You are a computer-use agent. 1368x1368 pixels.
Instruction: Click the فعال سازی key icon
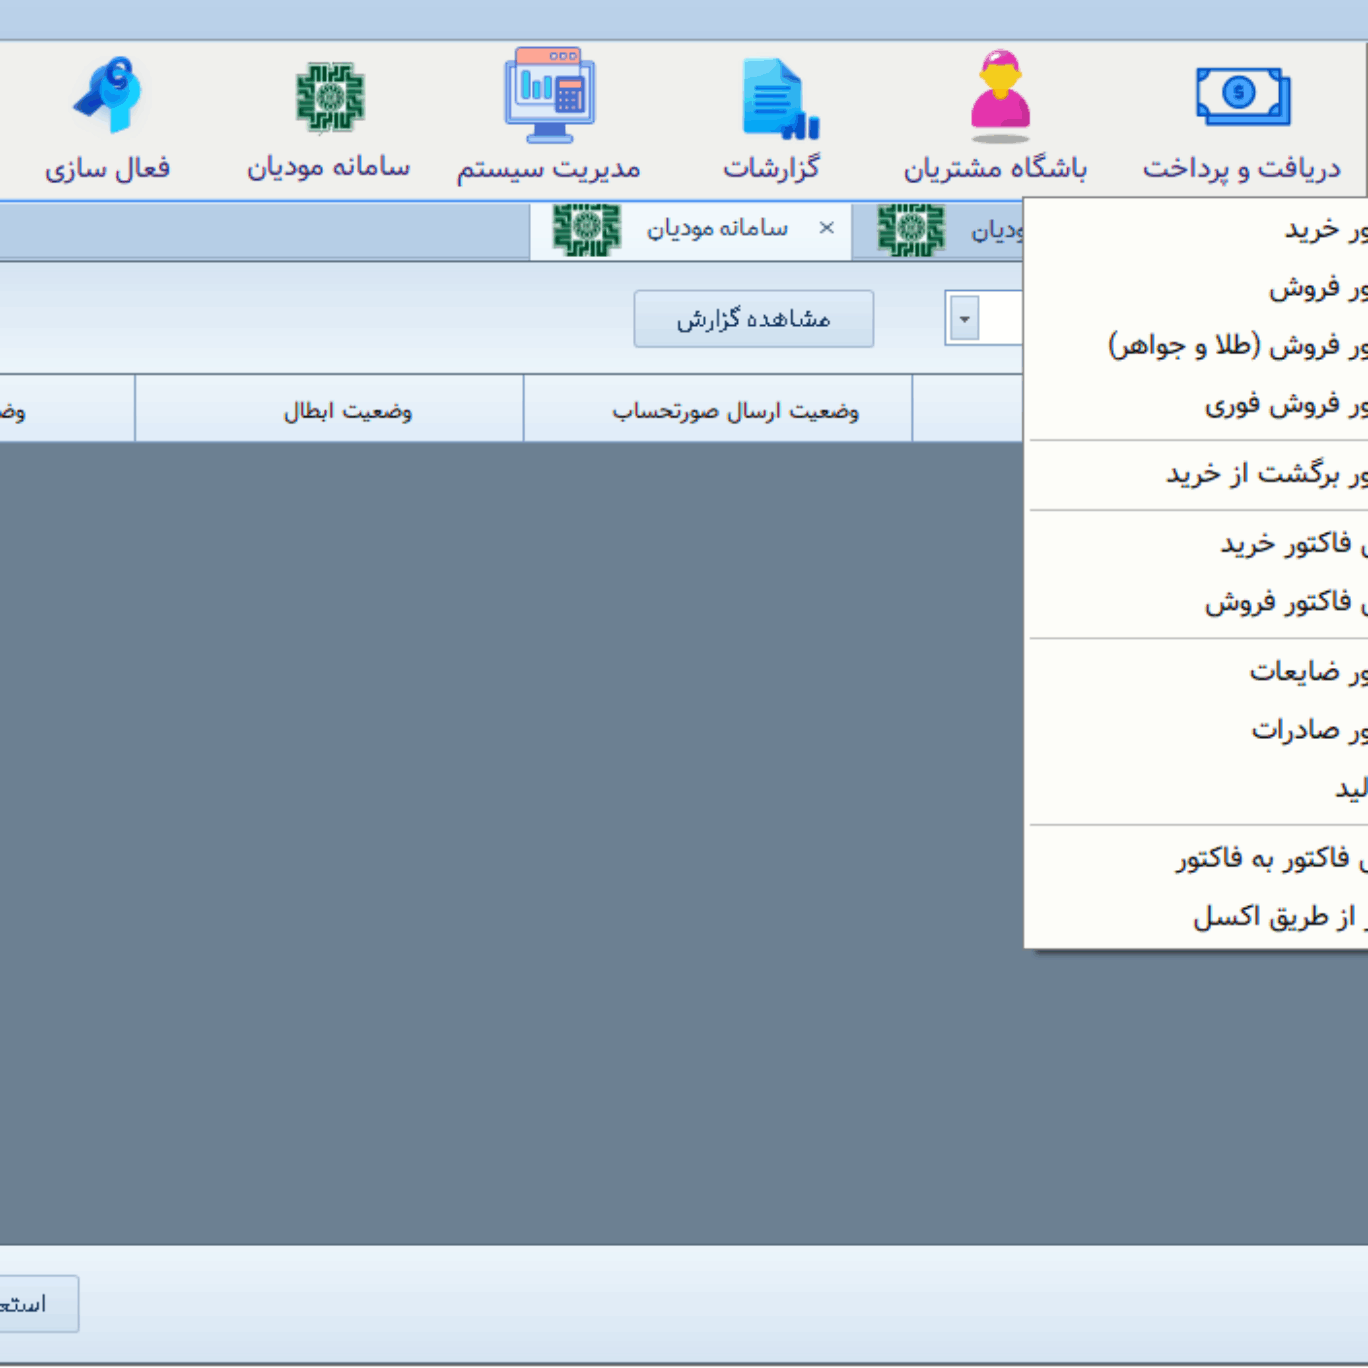[x=107, y=96]
